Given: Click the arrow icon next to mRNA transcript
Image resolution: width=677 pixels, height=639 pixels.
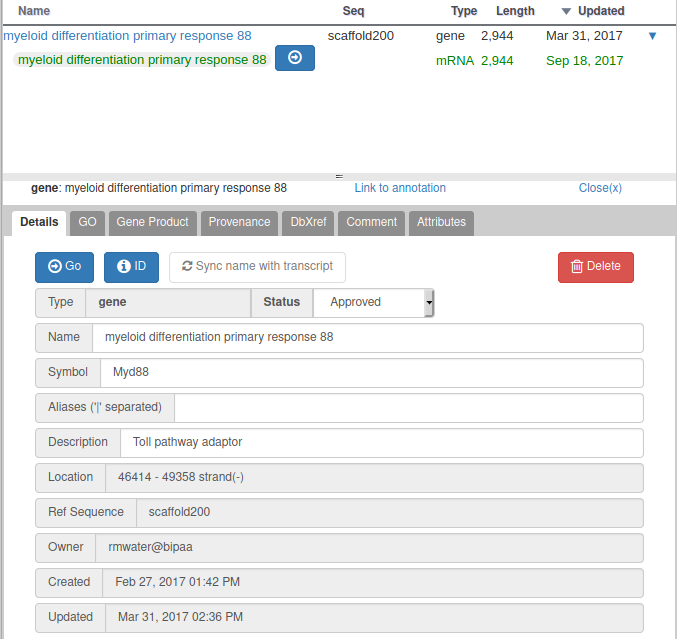Looking at the screenshot, I should (x=294, y=59).
